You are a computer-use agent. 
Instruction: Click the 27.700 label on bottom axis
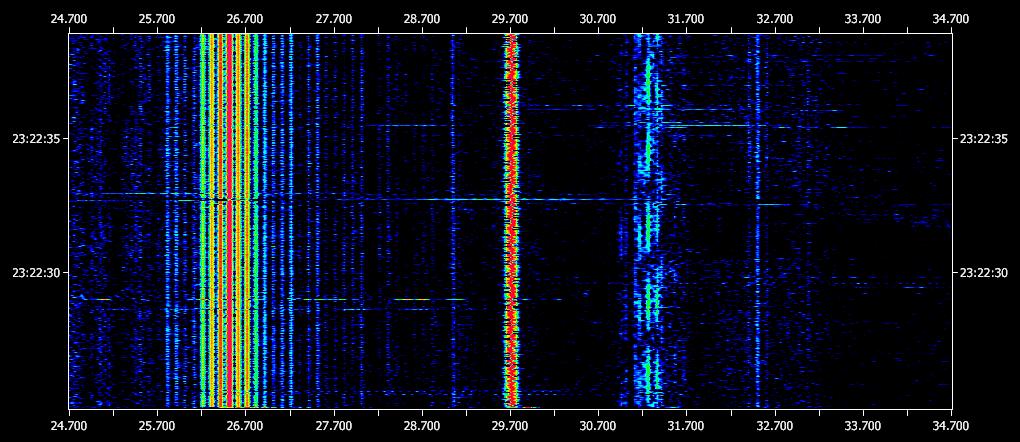pos(333,425)
